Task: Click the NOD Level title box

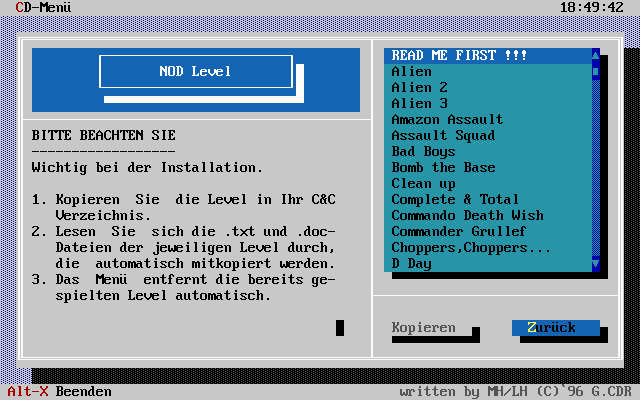Action: pyautogui.click(x=195, y=72)
